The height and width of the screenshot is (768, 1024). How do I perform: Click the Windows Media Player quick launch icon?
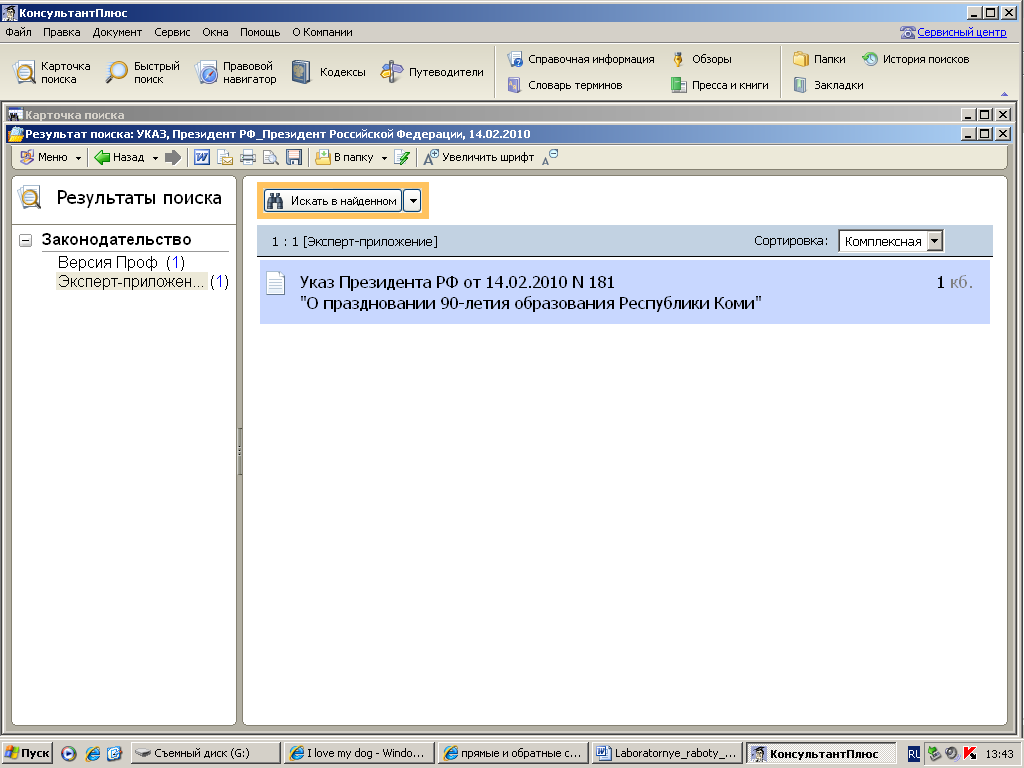point(69,754)
